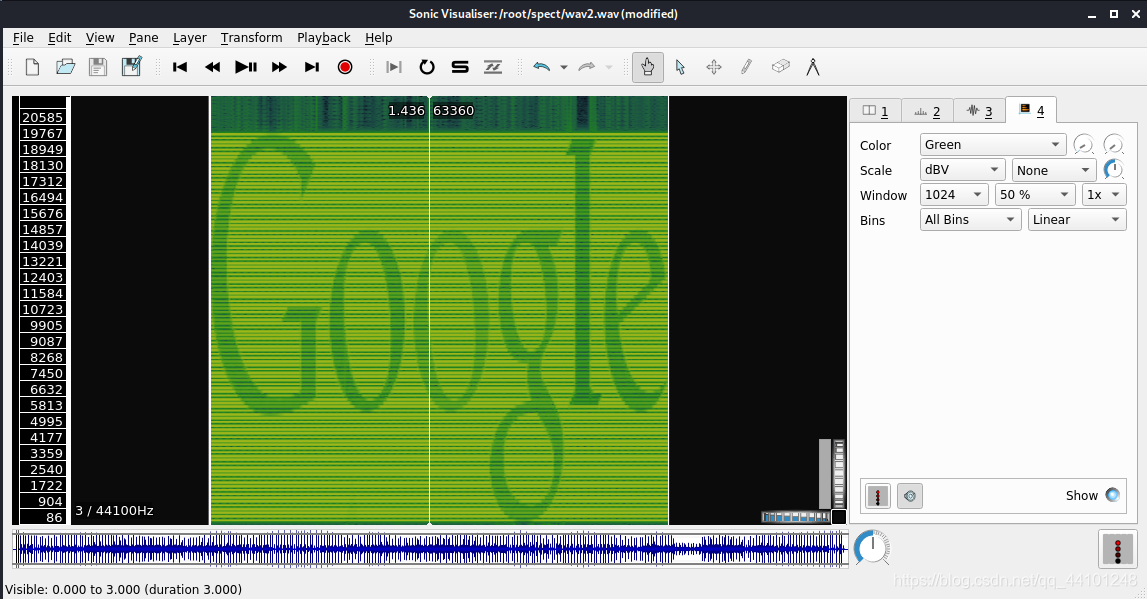Screen dimensions: 1147x599
Task: Switch to waveform layer tab 3
Action: (x=979, y=110)
